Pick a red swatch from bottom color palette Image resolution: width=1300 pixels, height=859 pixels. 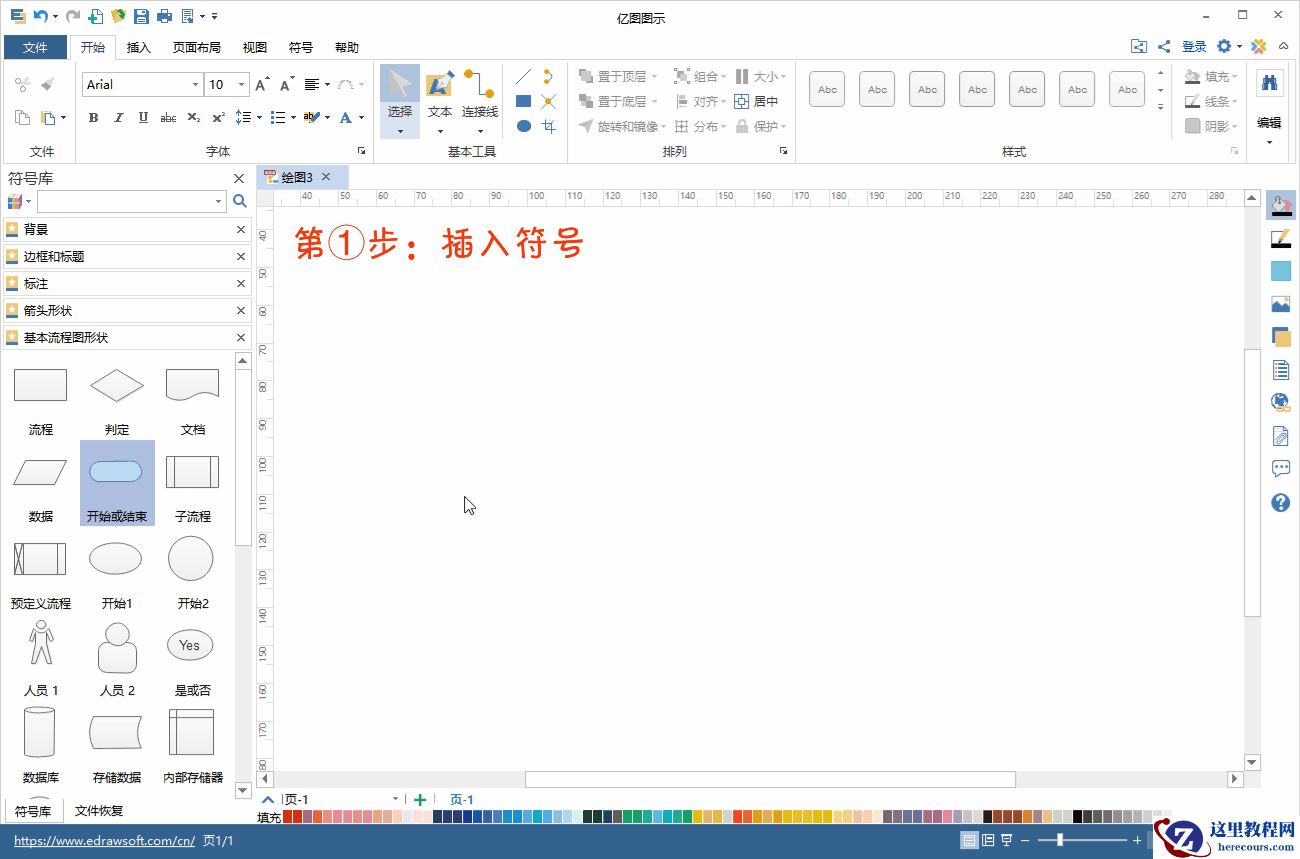[294, 816]
